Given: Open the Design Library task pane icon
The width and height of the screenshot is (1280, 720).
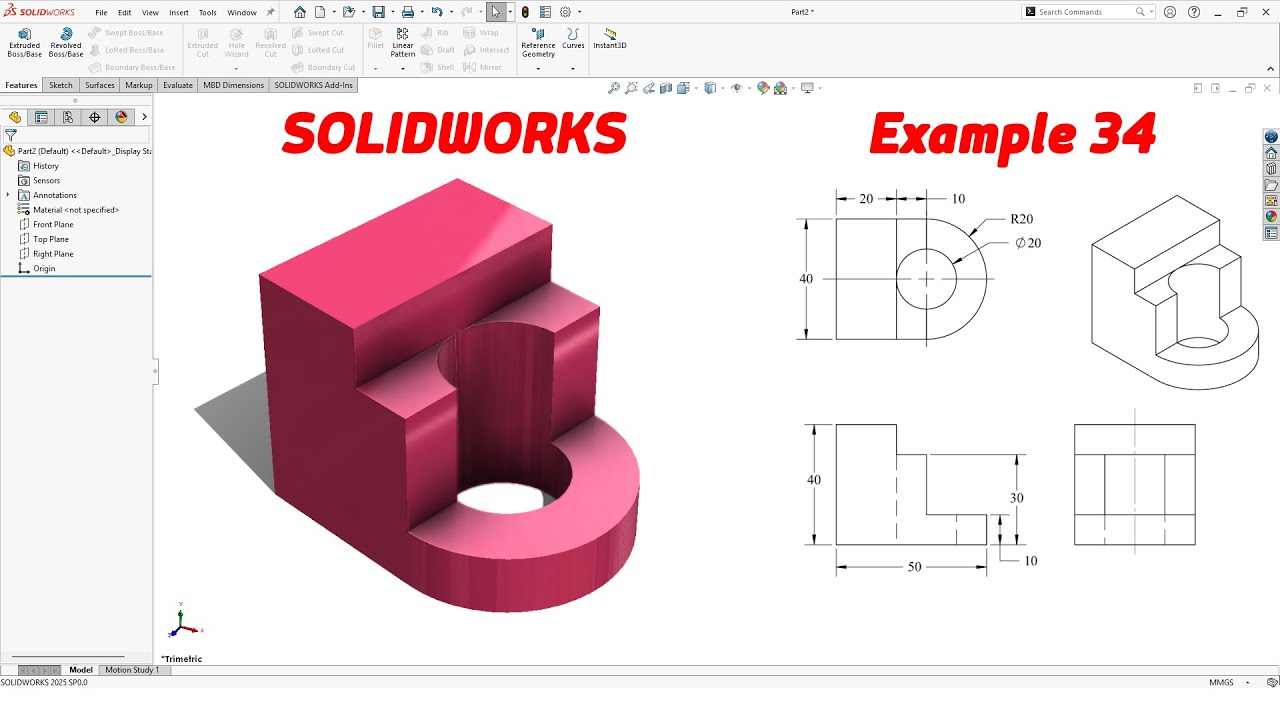Looking at the screenshot, I should click(x=1271, y=169).
